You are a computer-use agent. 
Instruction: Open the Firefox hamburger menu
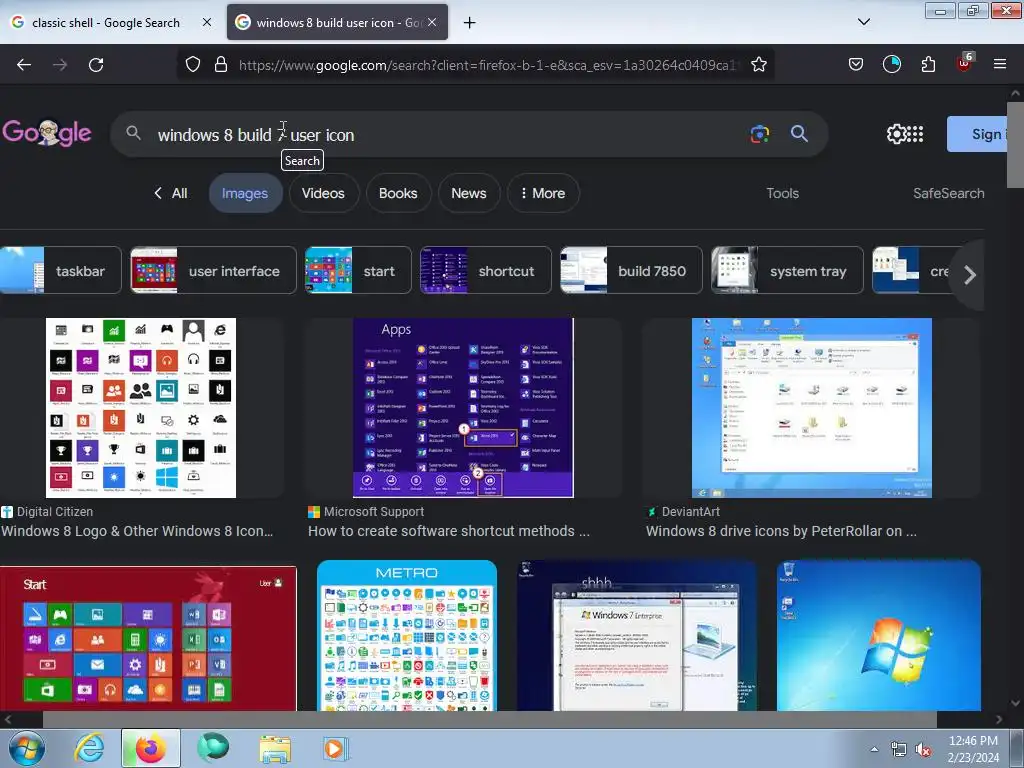[1000, 64]
